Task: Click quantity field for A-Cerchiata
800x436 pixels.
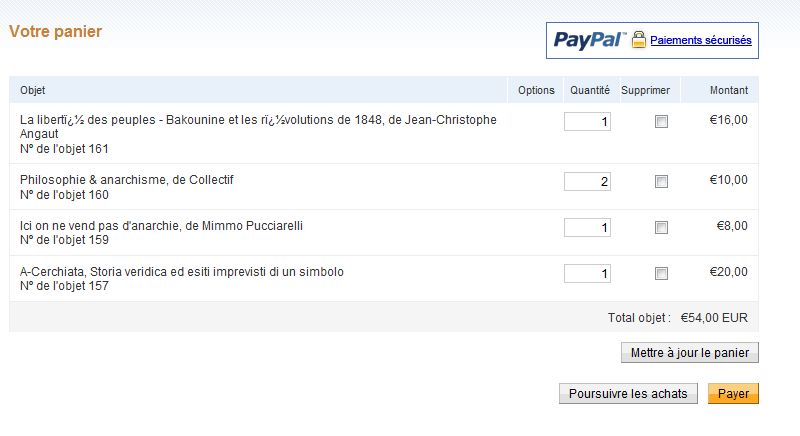Action: [587, 273]
